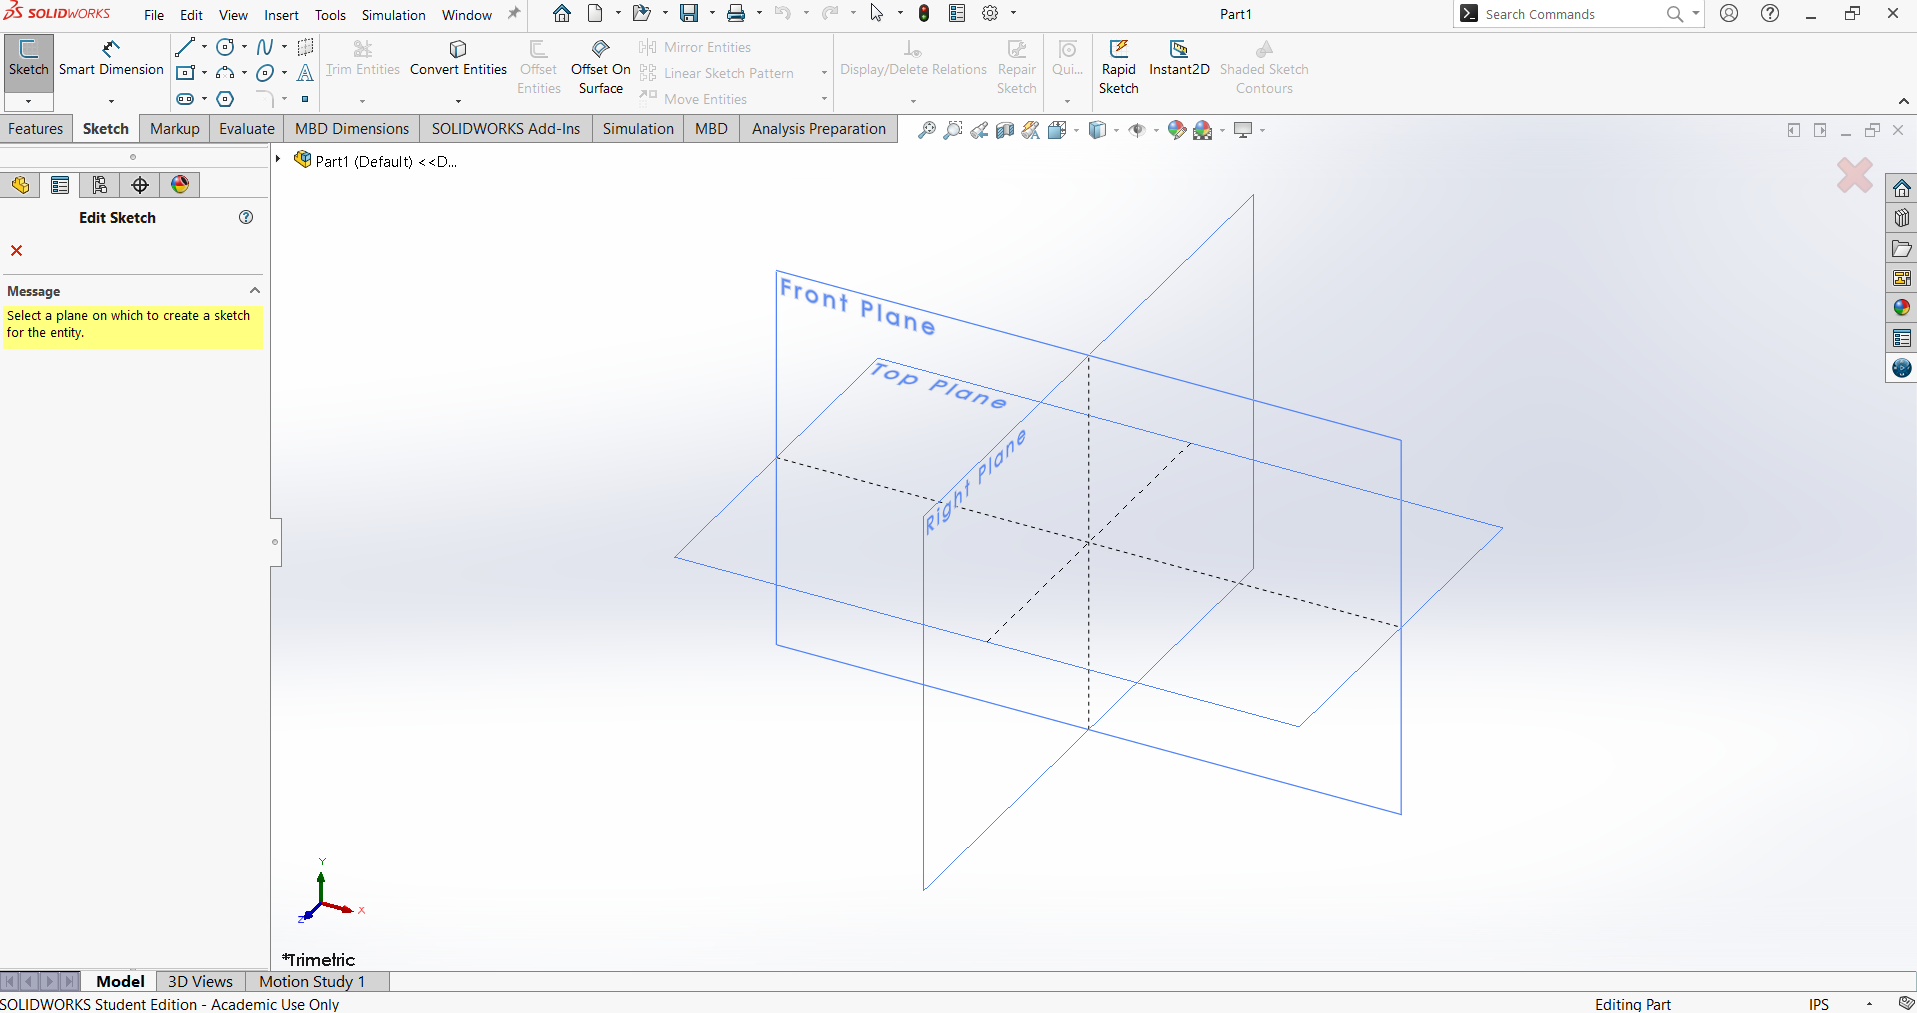Image resolution: width=1917 pixels, height=1013 pixels.
Task: Open the Convert Entities dropdown arrow
Action: click(x=458, y=101)
